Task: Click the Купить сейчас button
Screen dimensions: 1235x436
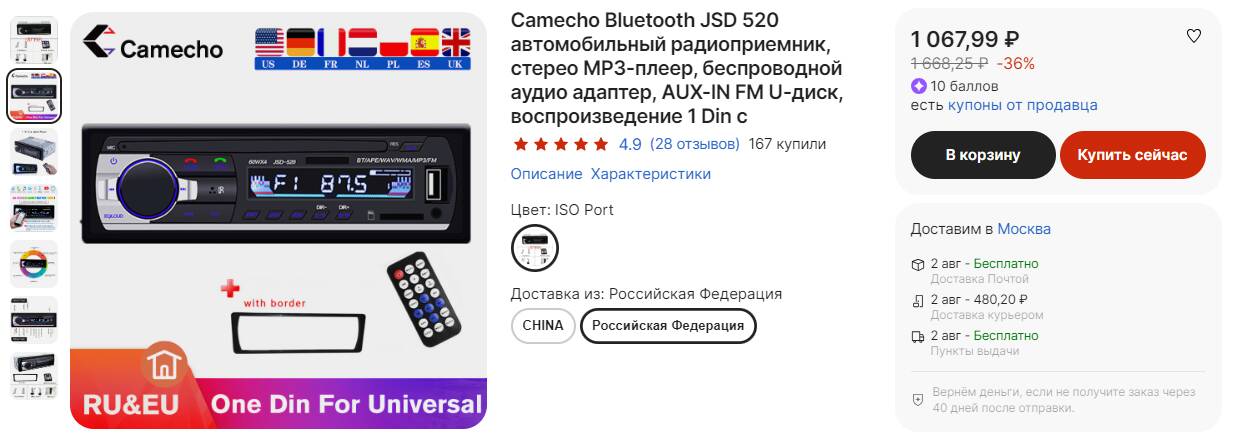Action: click(x=1132, y=155)
